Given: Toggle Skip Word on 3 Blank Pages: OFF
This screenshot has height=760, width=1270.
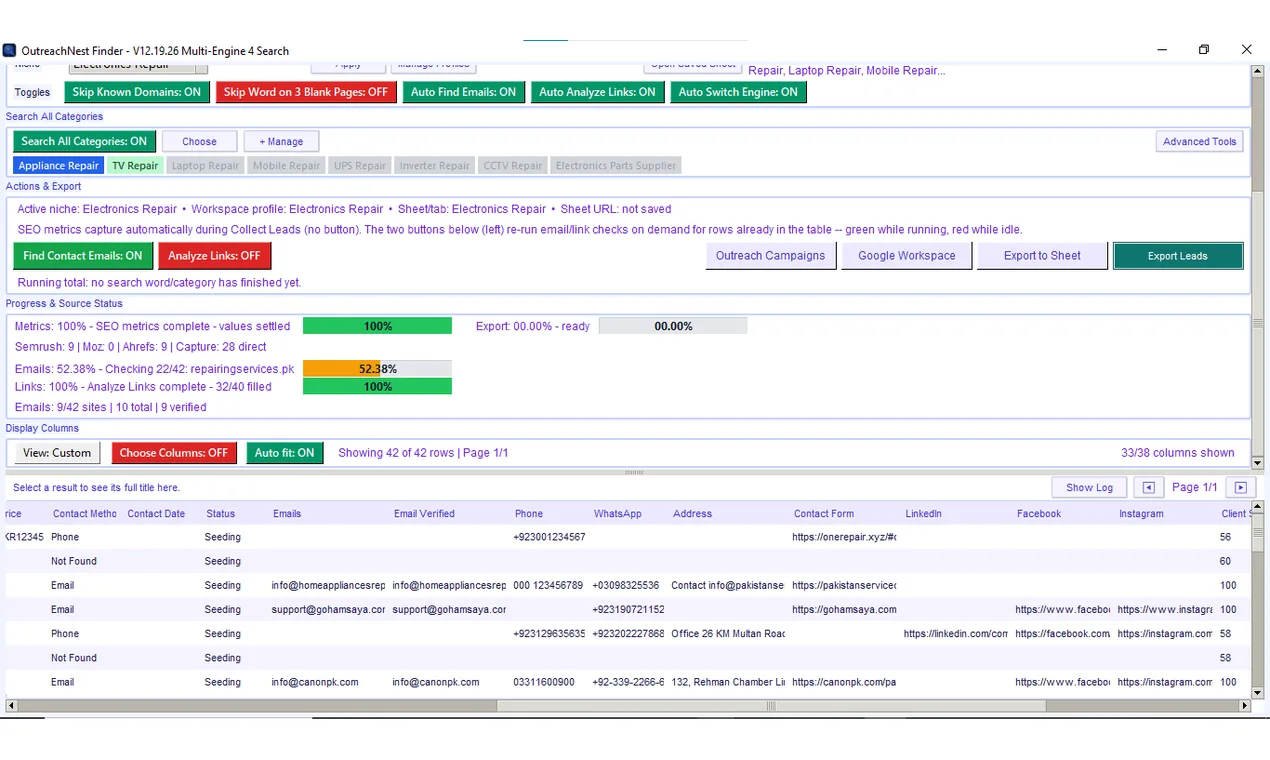Looking at the screenshot, I should [305, 92].
